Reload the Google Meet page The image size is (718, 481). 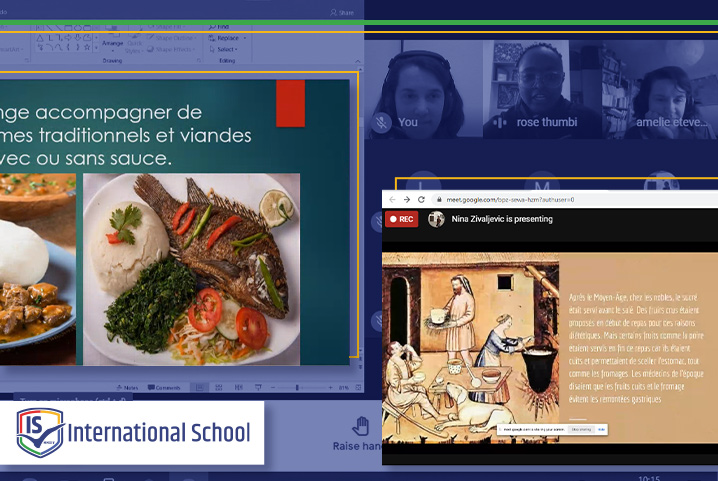click(x=420, y=200)
